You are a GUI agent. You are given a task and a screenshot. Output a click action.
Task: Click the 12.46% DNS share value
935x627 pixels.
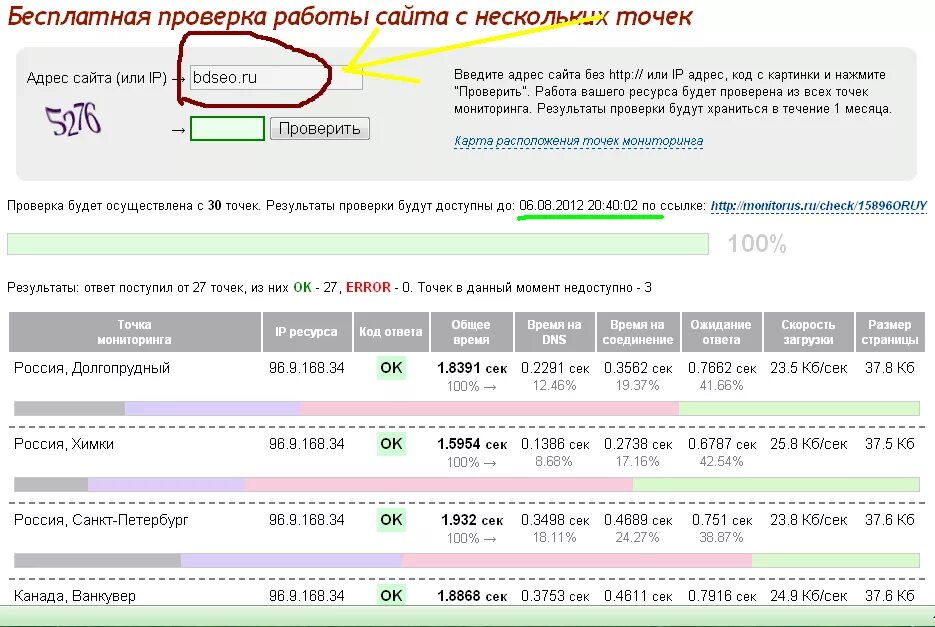555,386
